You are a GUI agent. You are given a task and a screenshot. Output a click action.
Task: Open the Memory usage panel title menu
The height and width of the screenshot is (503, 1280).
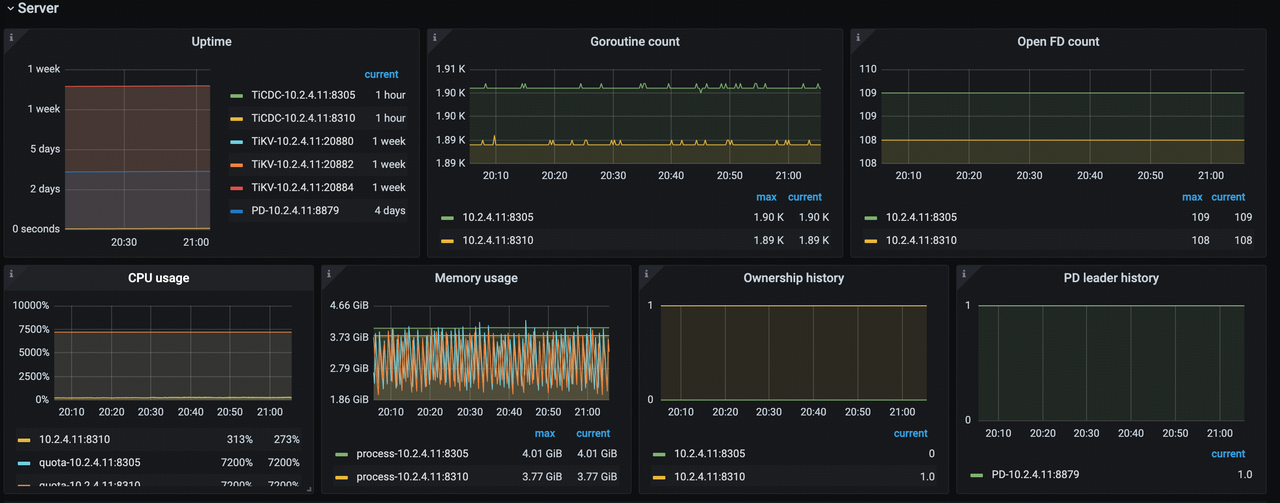[476, 278]
